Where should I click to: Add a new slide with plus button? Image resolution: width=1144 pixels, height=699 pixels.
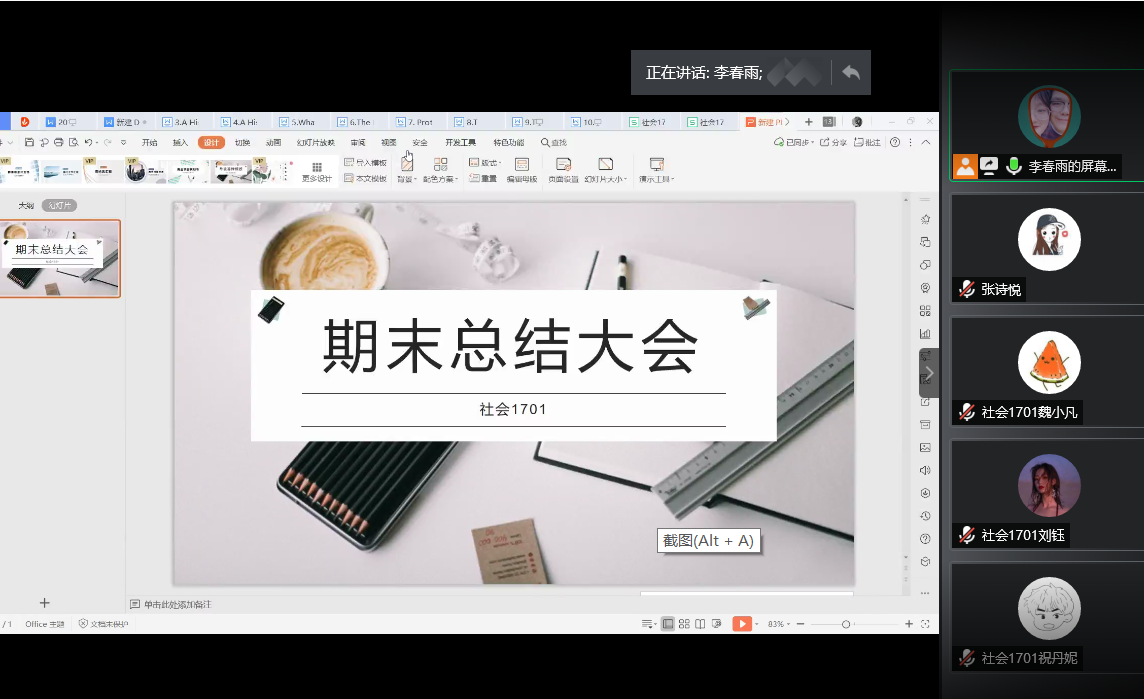point(45,603)
